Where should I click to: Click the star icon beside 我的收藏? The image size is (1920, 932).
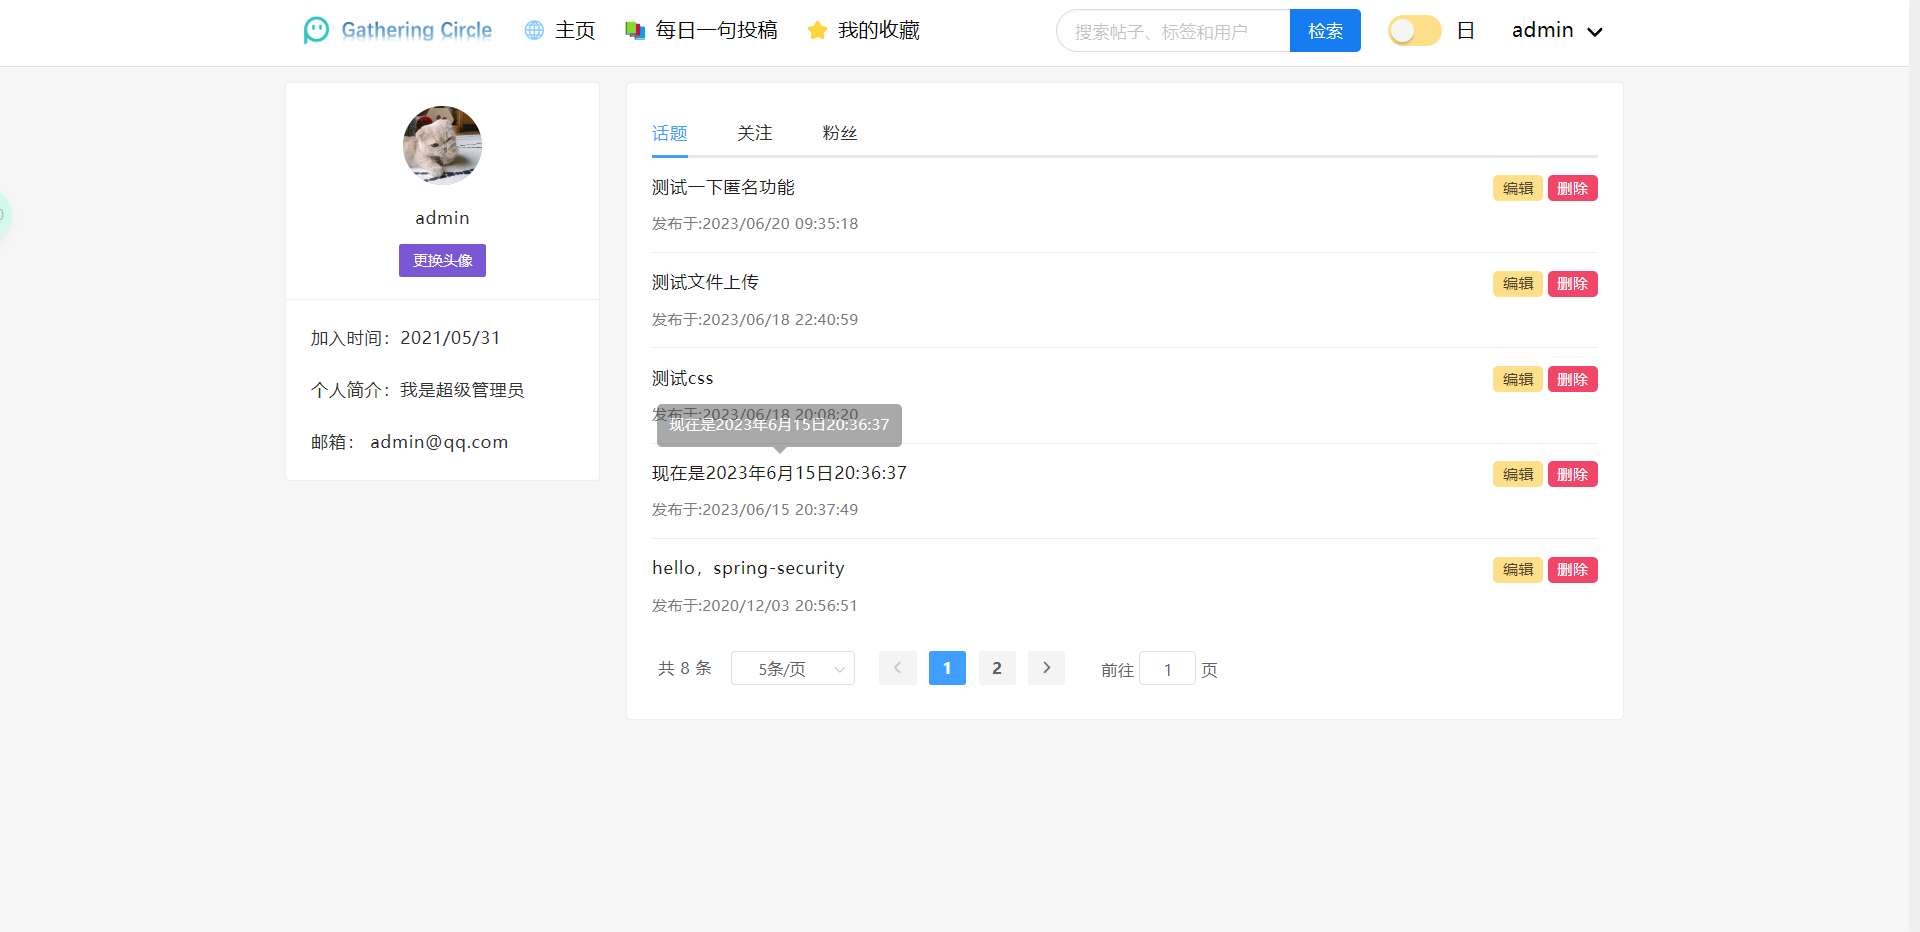click(817, 30)
